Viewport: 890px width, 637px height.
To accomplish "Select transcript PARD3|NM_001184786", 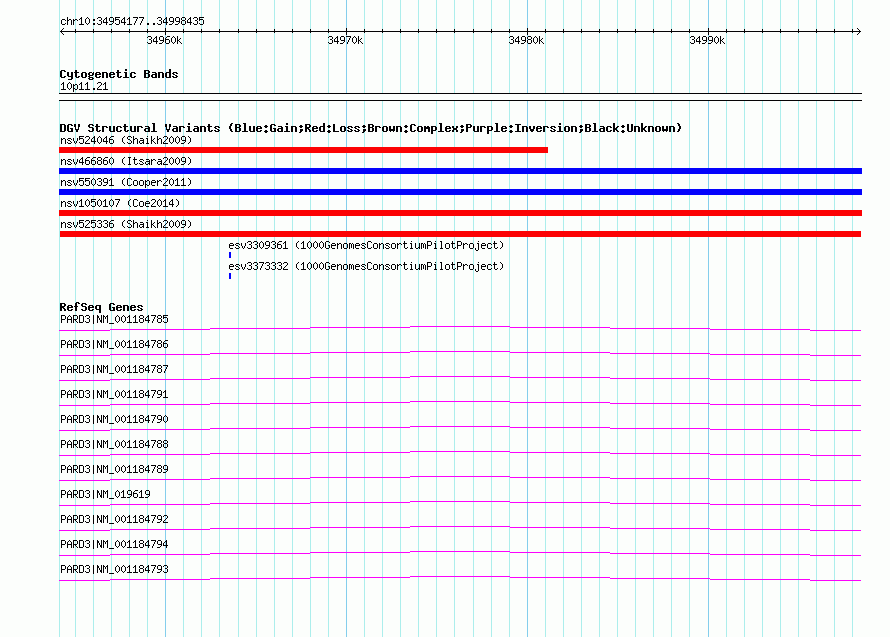I will point(114,345).
